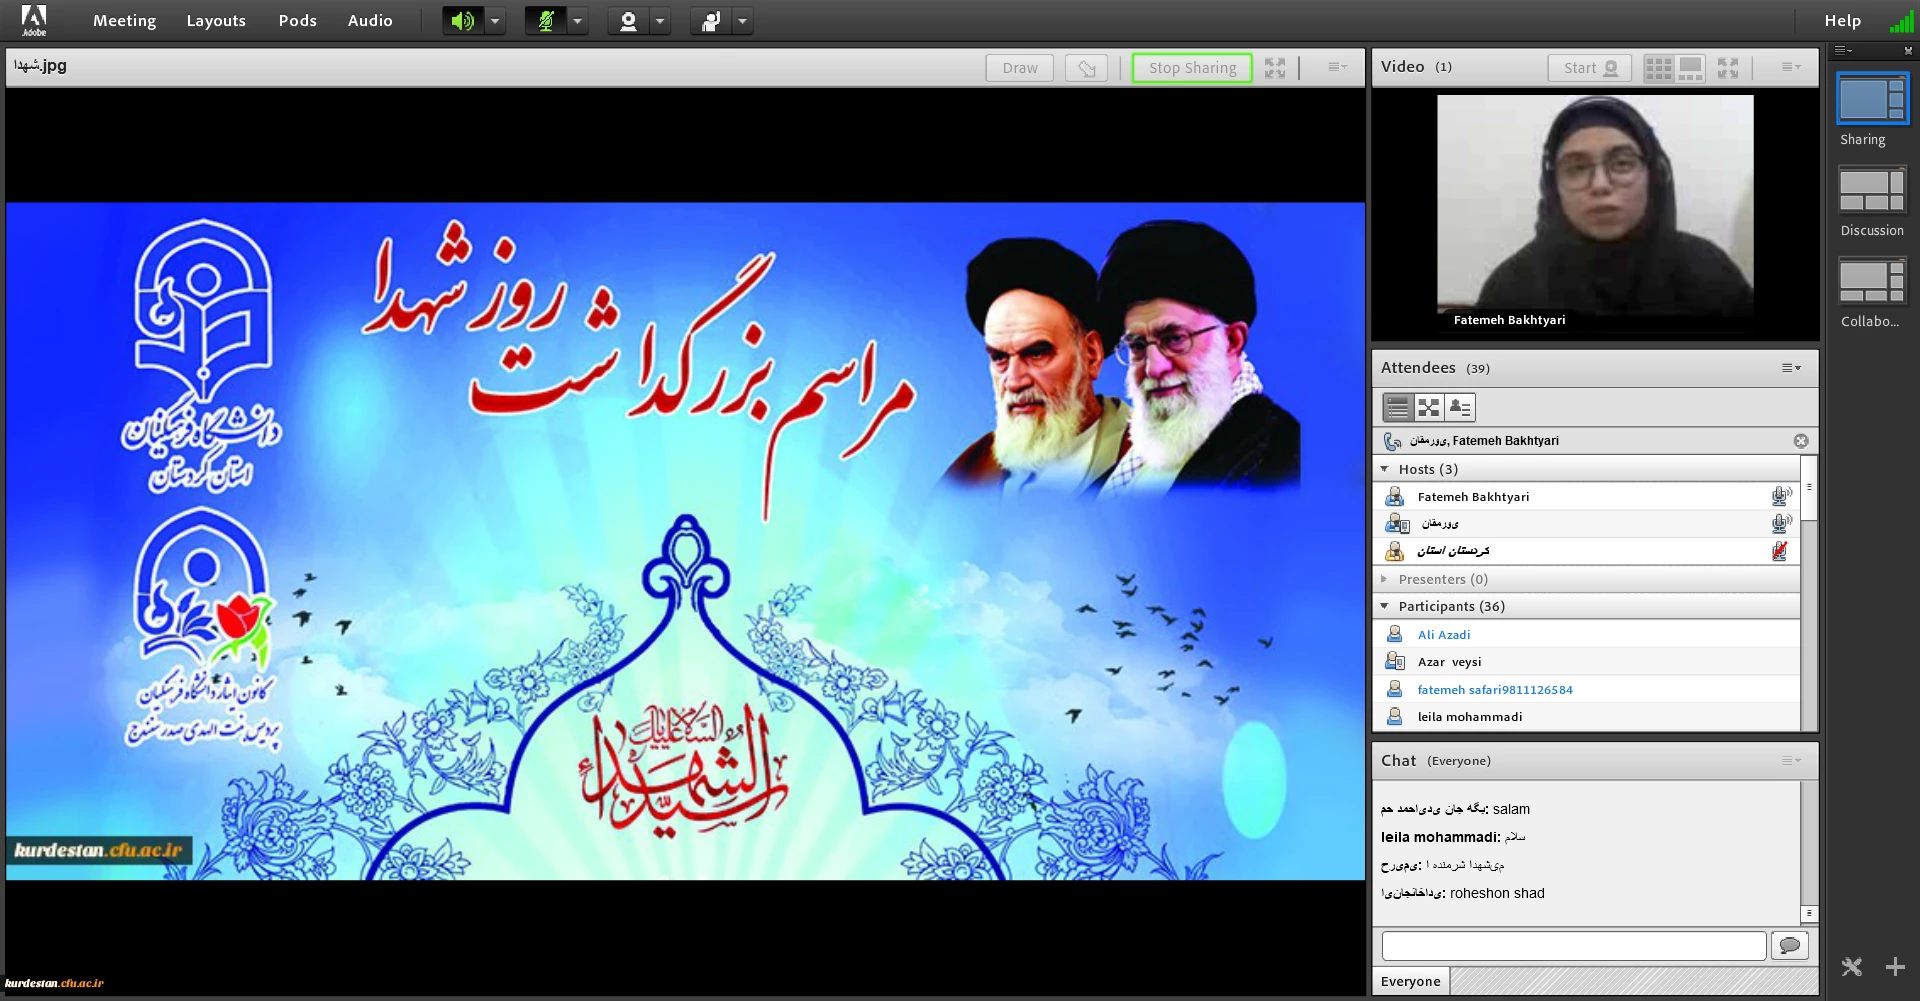Toggle the speaker audio icon

tap(462, 21)
